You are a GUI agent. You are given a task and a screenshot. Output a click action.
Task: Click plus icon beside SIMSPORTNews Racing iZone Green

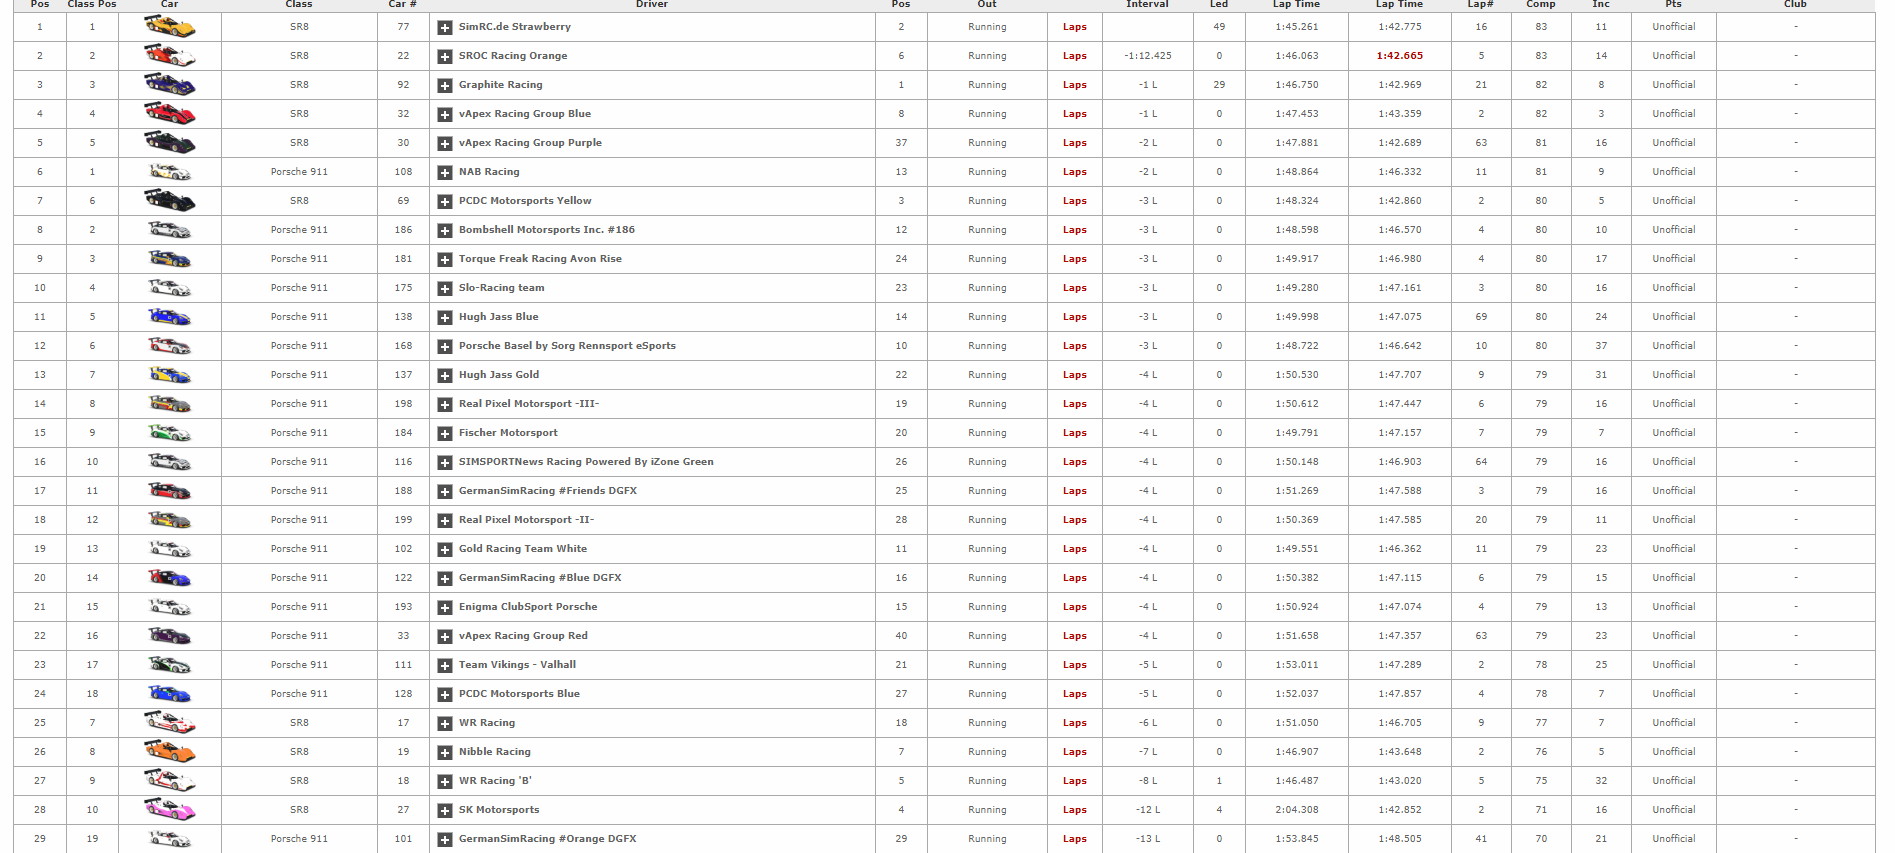pyautogui.click(x=445, y=463)
